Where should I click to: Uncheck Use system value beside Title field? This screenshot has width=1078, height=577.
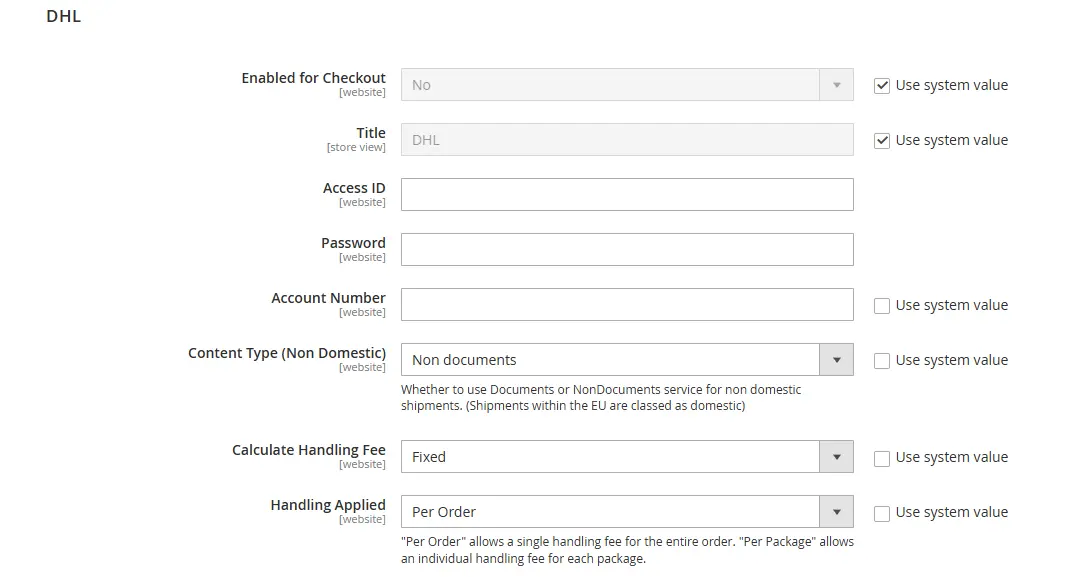[x=882, y=140]
